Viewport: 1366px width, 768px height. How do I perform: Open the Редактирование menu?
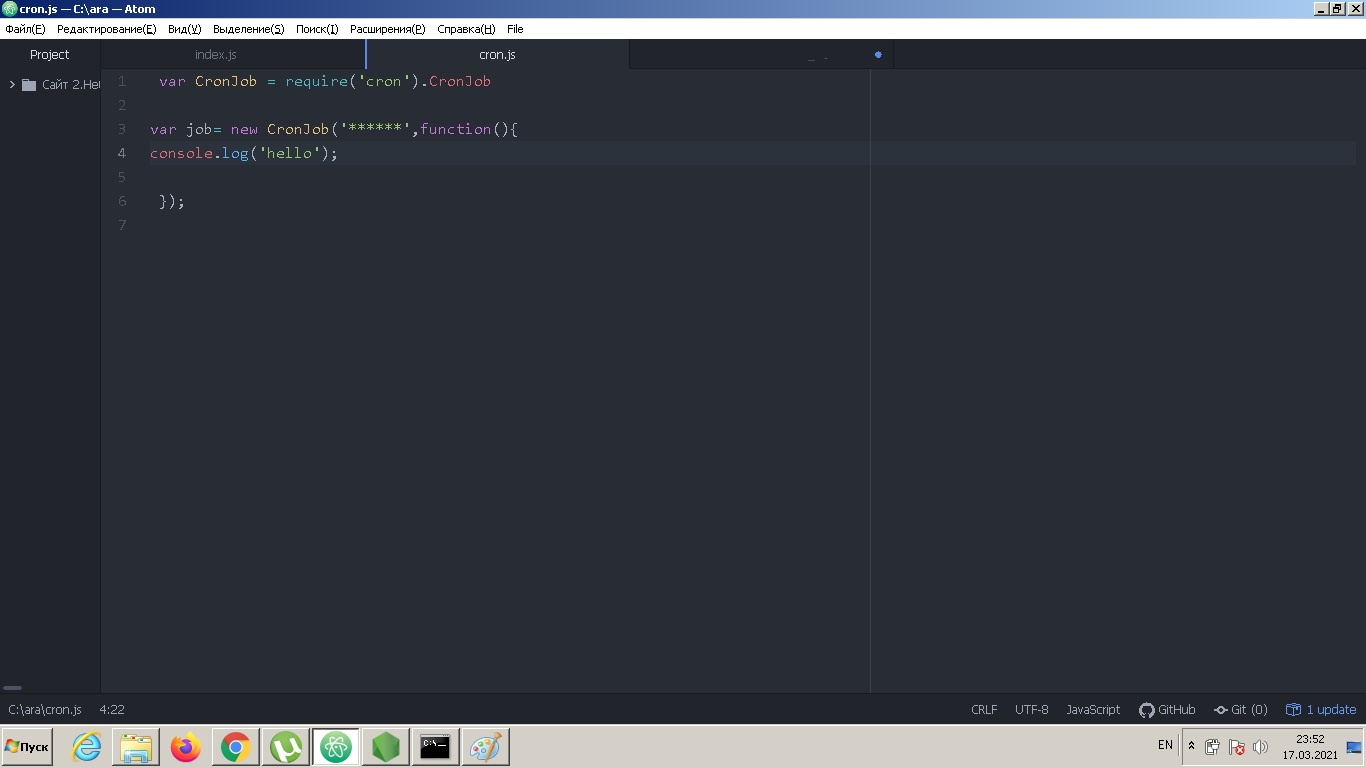coord(106,29)
